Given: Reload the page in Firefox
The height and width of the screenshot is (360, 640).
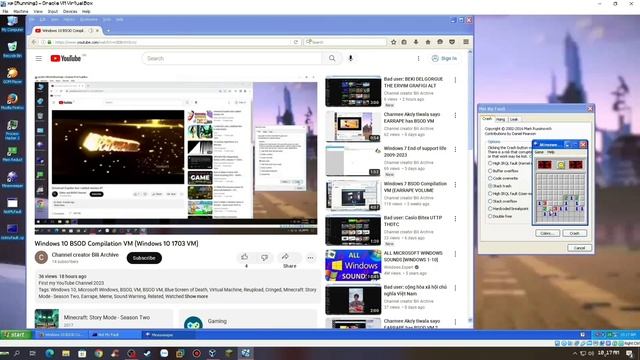Looking at the screenshot, I should coord(296,42).
